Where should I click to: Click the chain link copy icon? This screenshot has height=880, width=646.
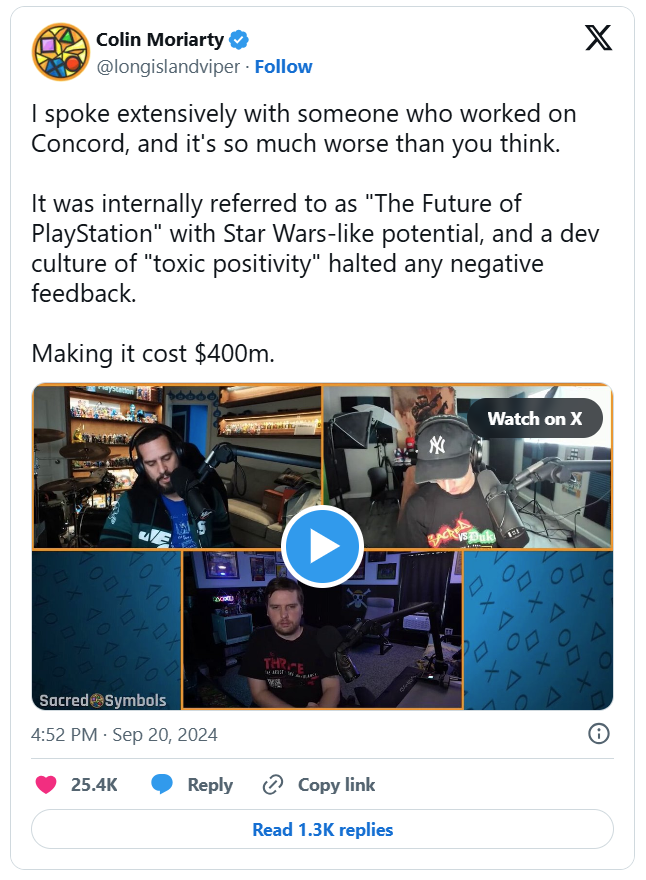(x=273, y=785)
